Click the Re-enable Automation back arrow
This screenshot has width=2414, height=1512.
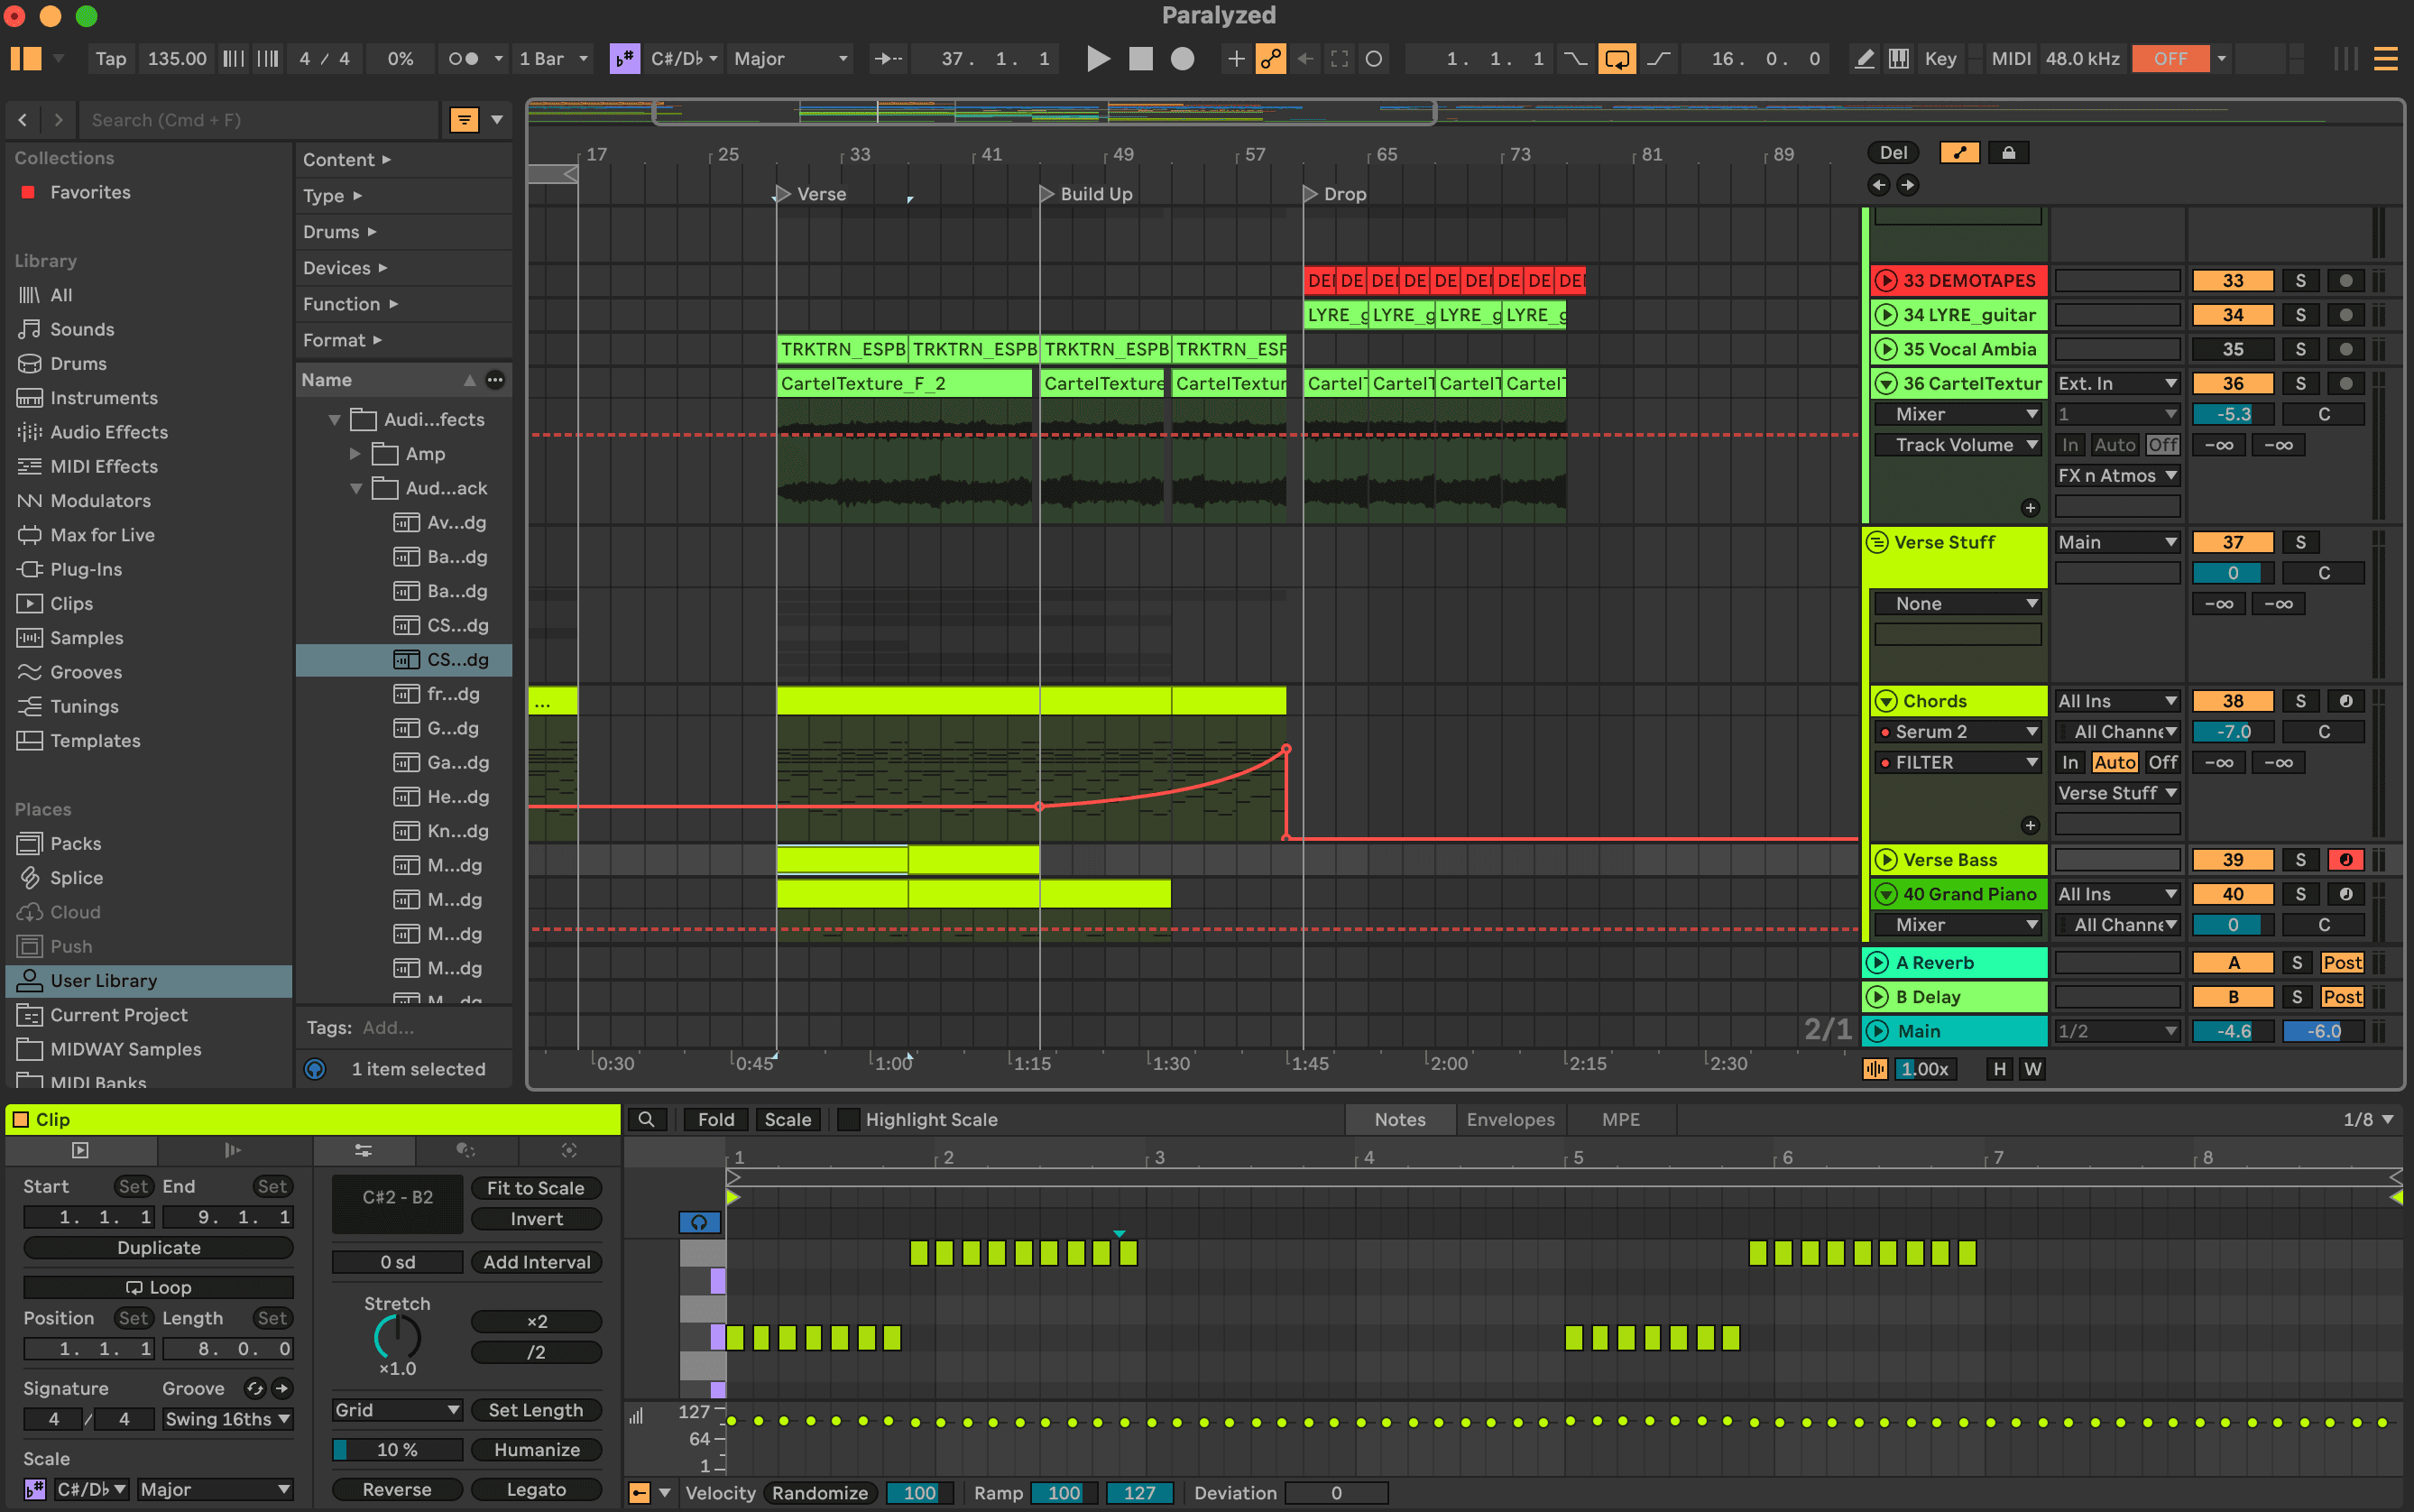[x=1305, y=58]
